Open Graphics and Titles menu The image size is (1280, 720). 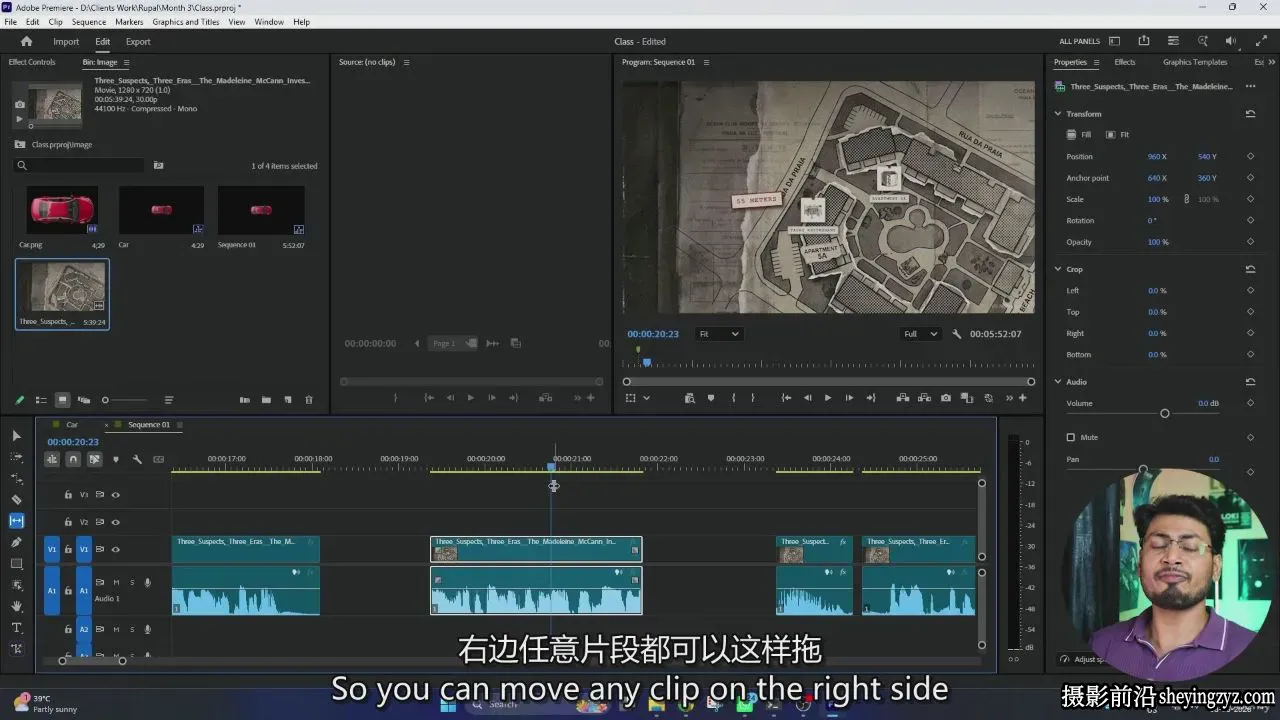pos(186,22)
